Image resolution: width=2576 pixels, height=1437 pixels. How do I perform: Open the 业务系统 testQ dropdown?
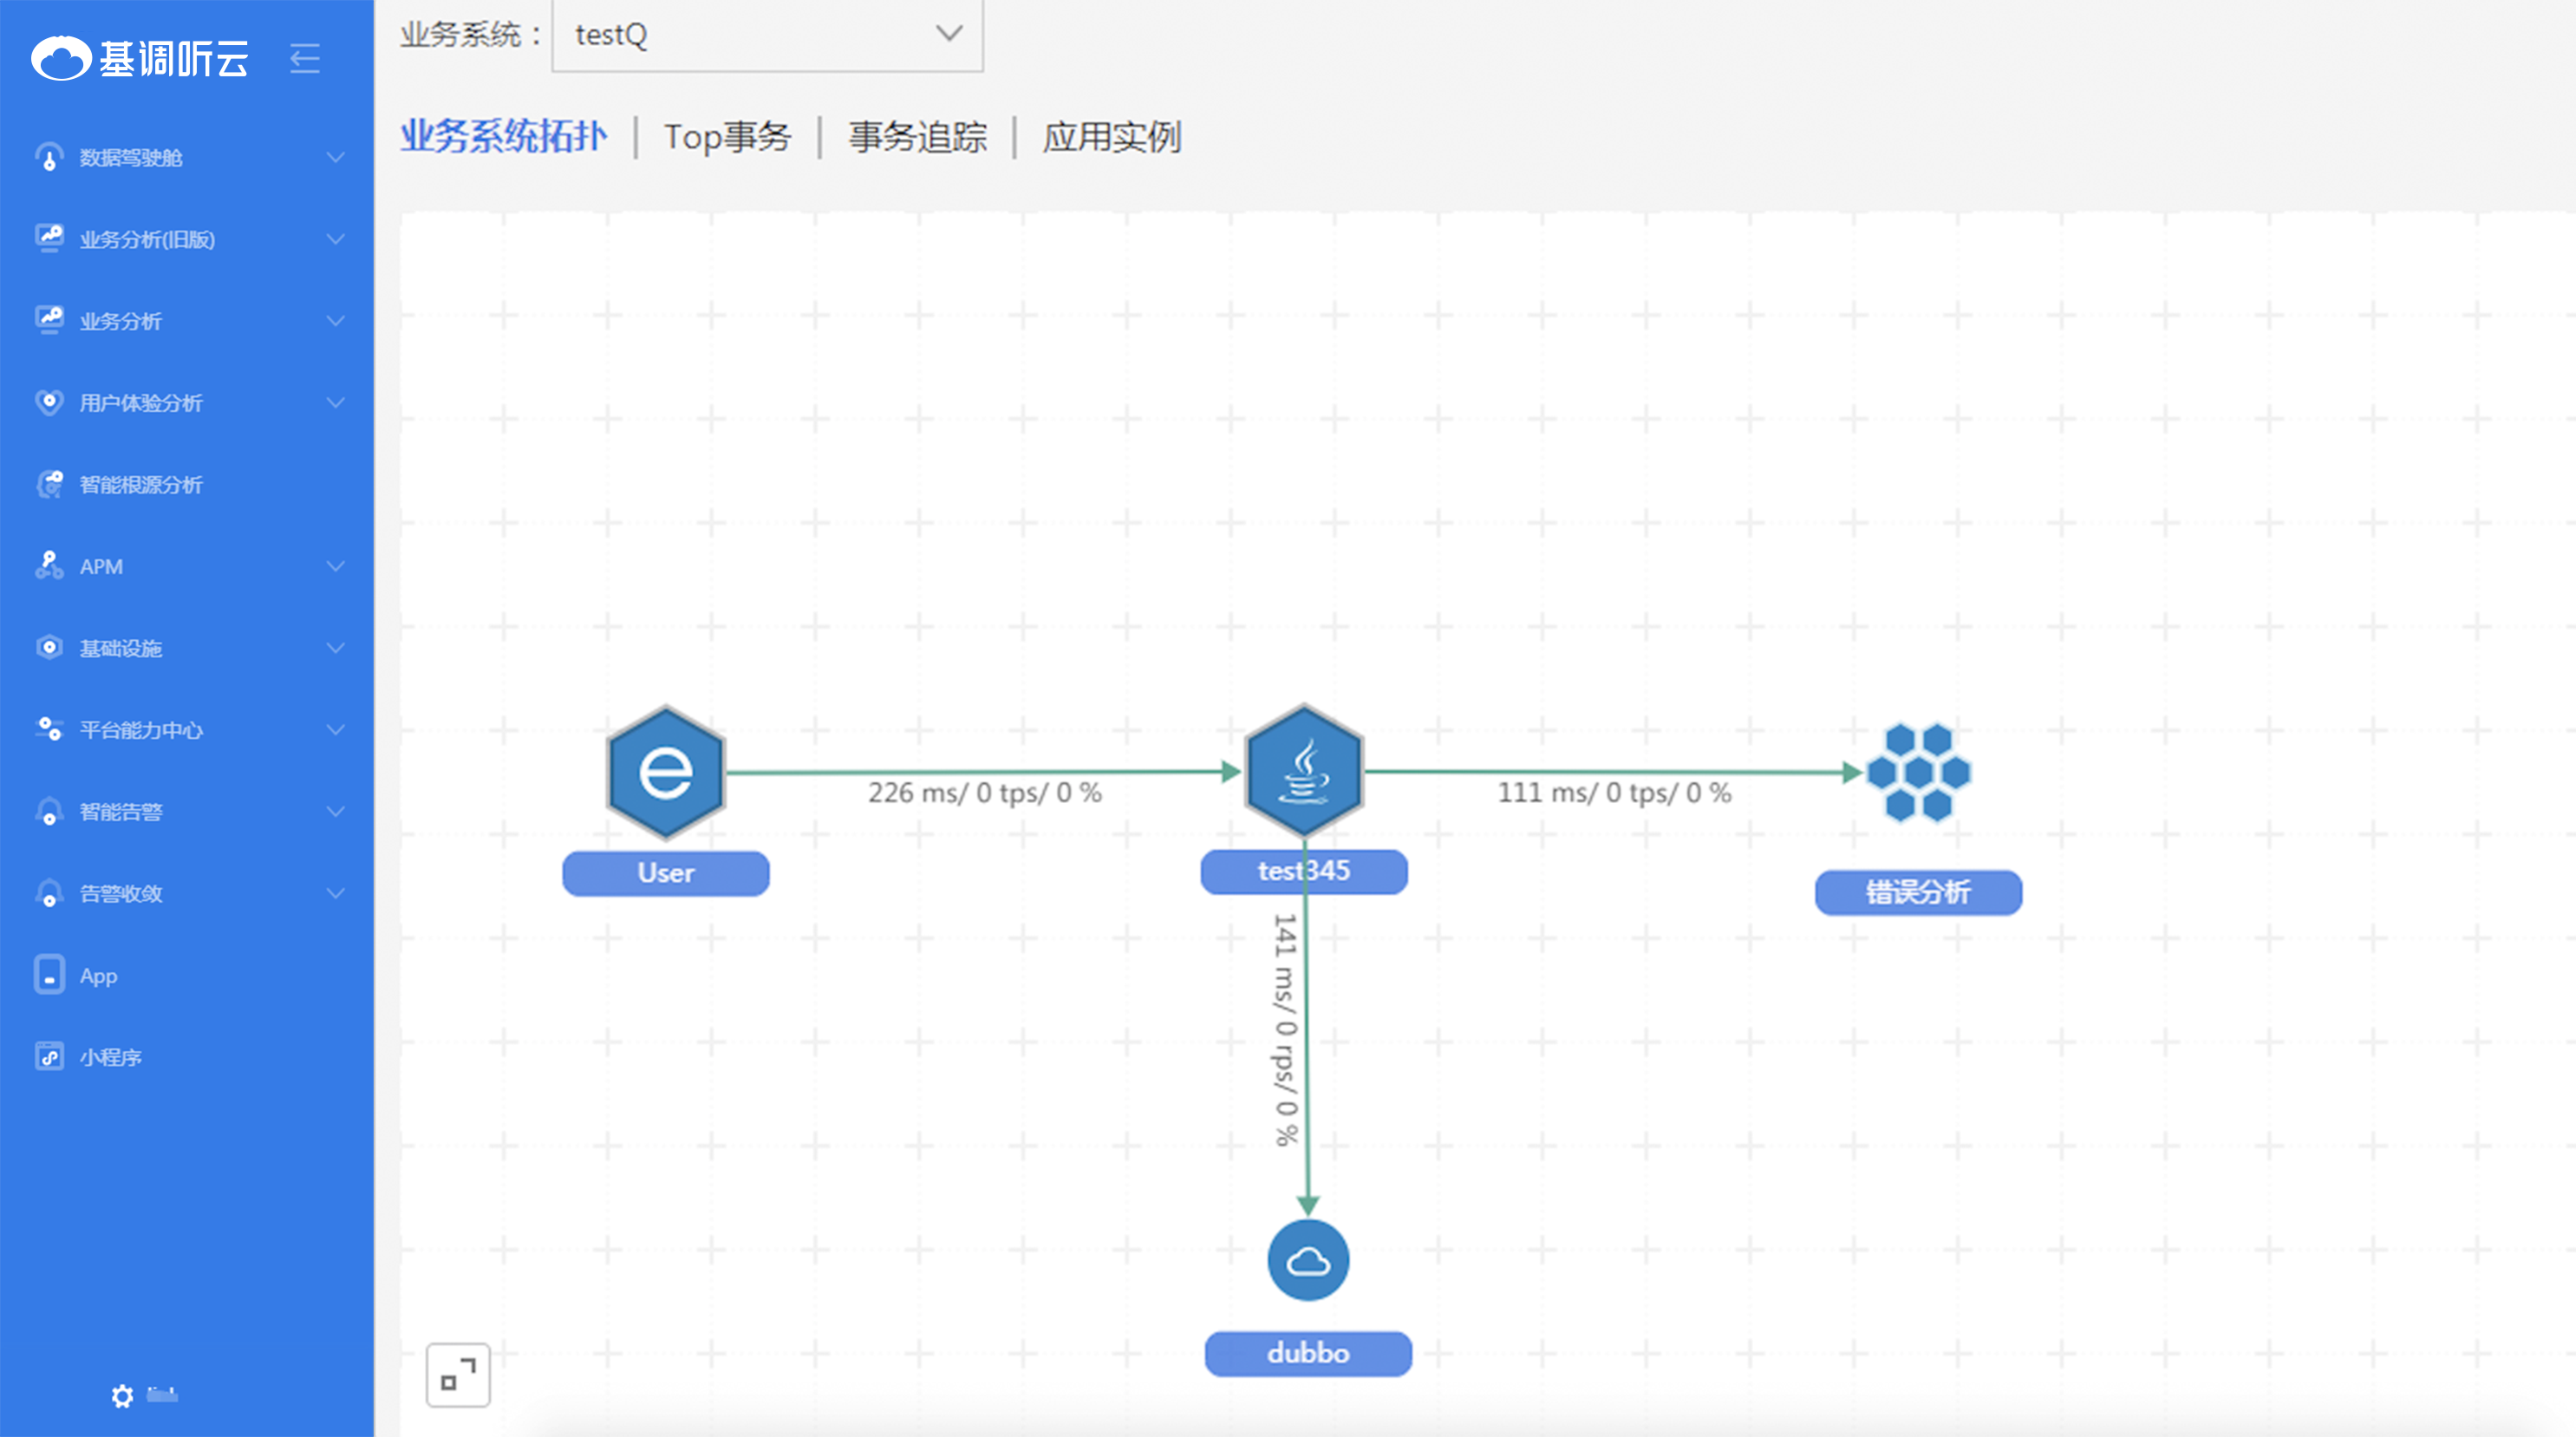(x=767, y=35)
